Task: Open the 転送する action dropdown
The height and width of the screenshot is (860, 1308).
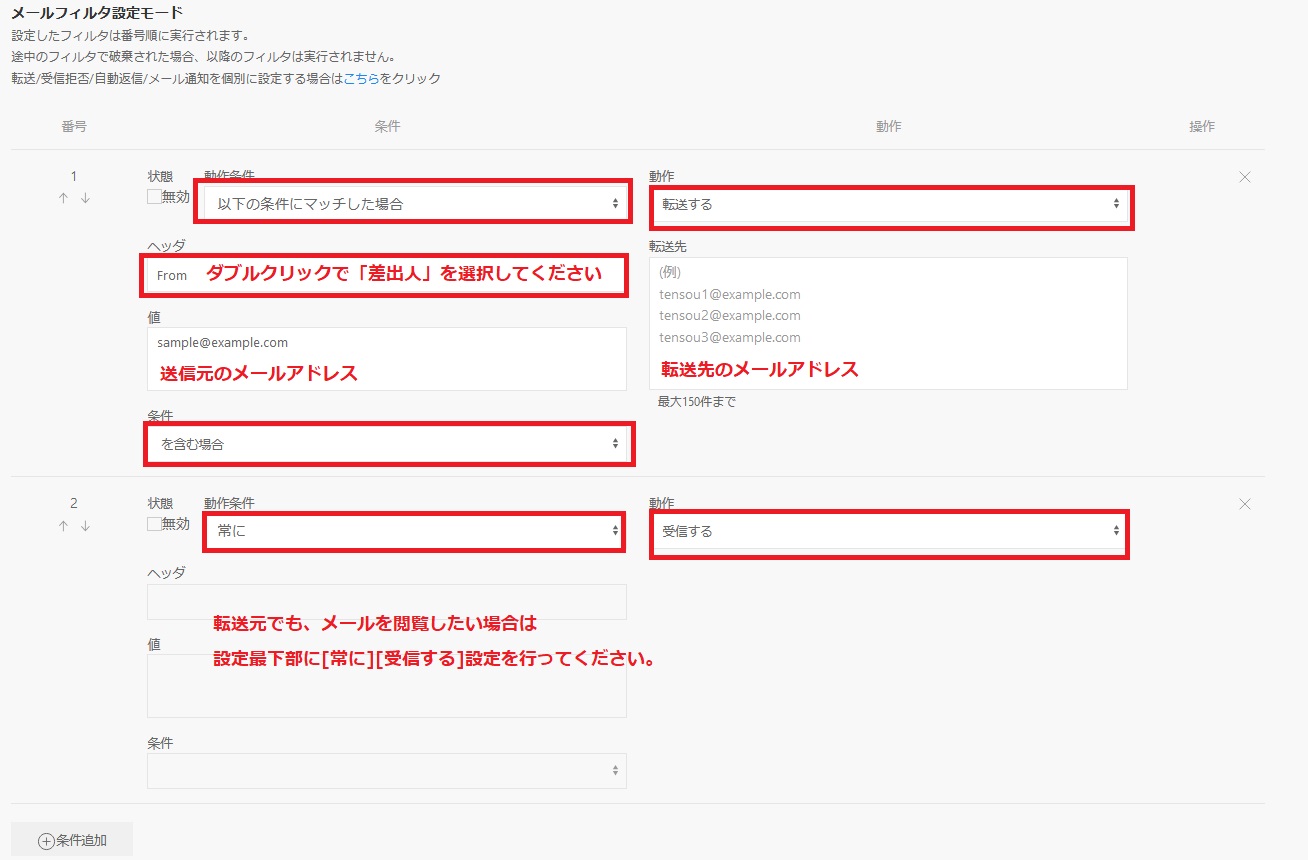Action: click(889, 204)
